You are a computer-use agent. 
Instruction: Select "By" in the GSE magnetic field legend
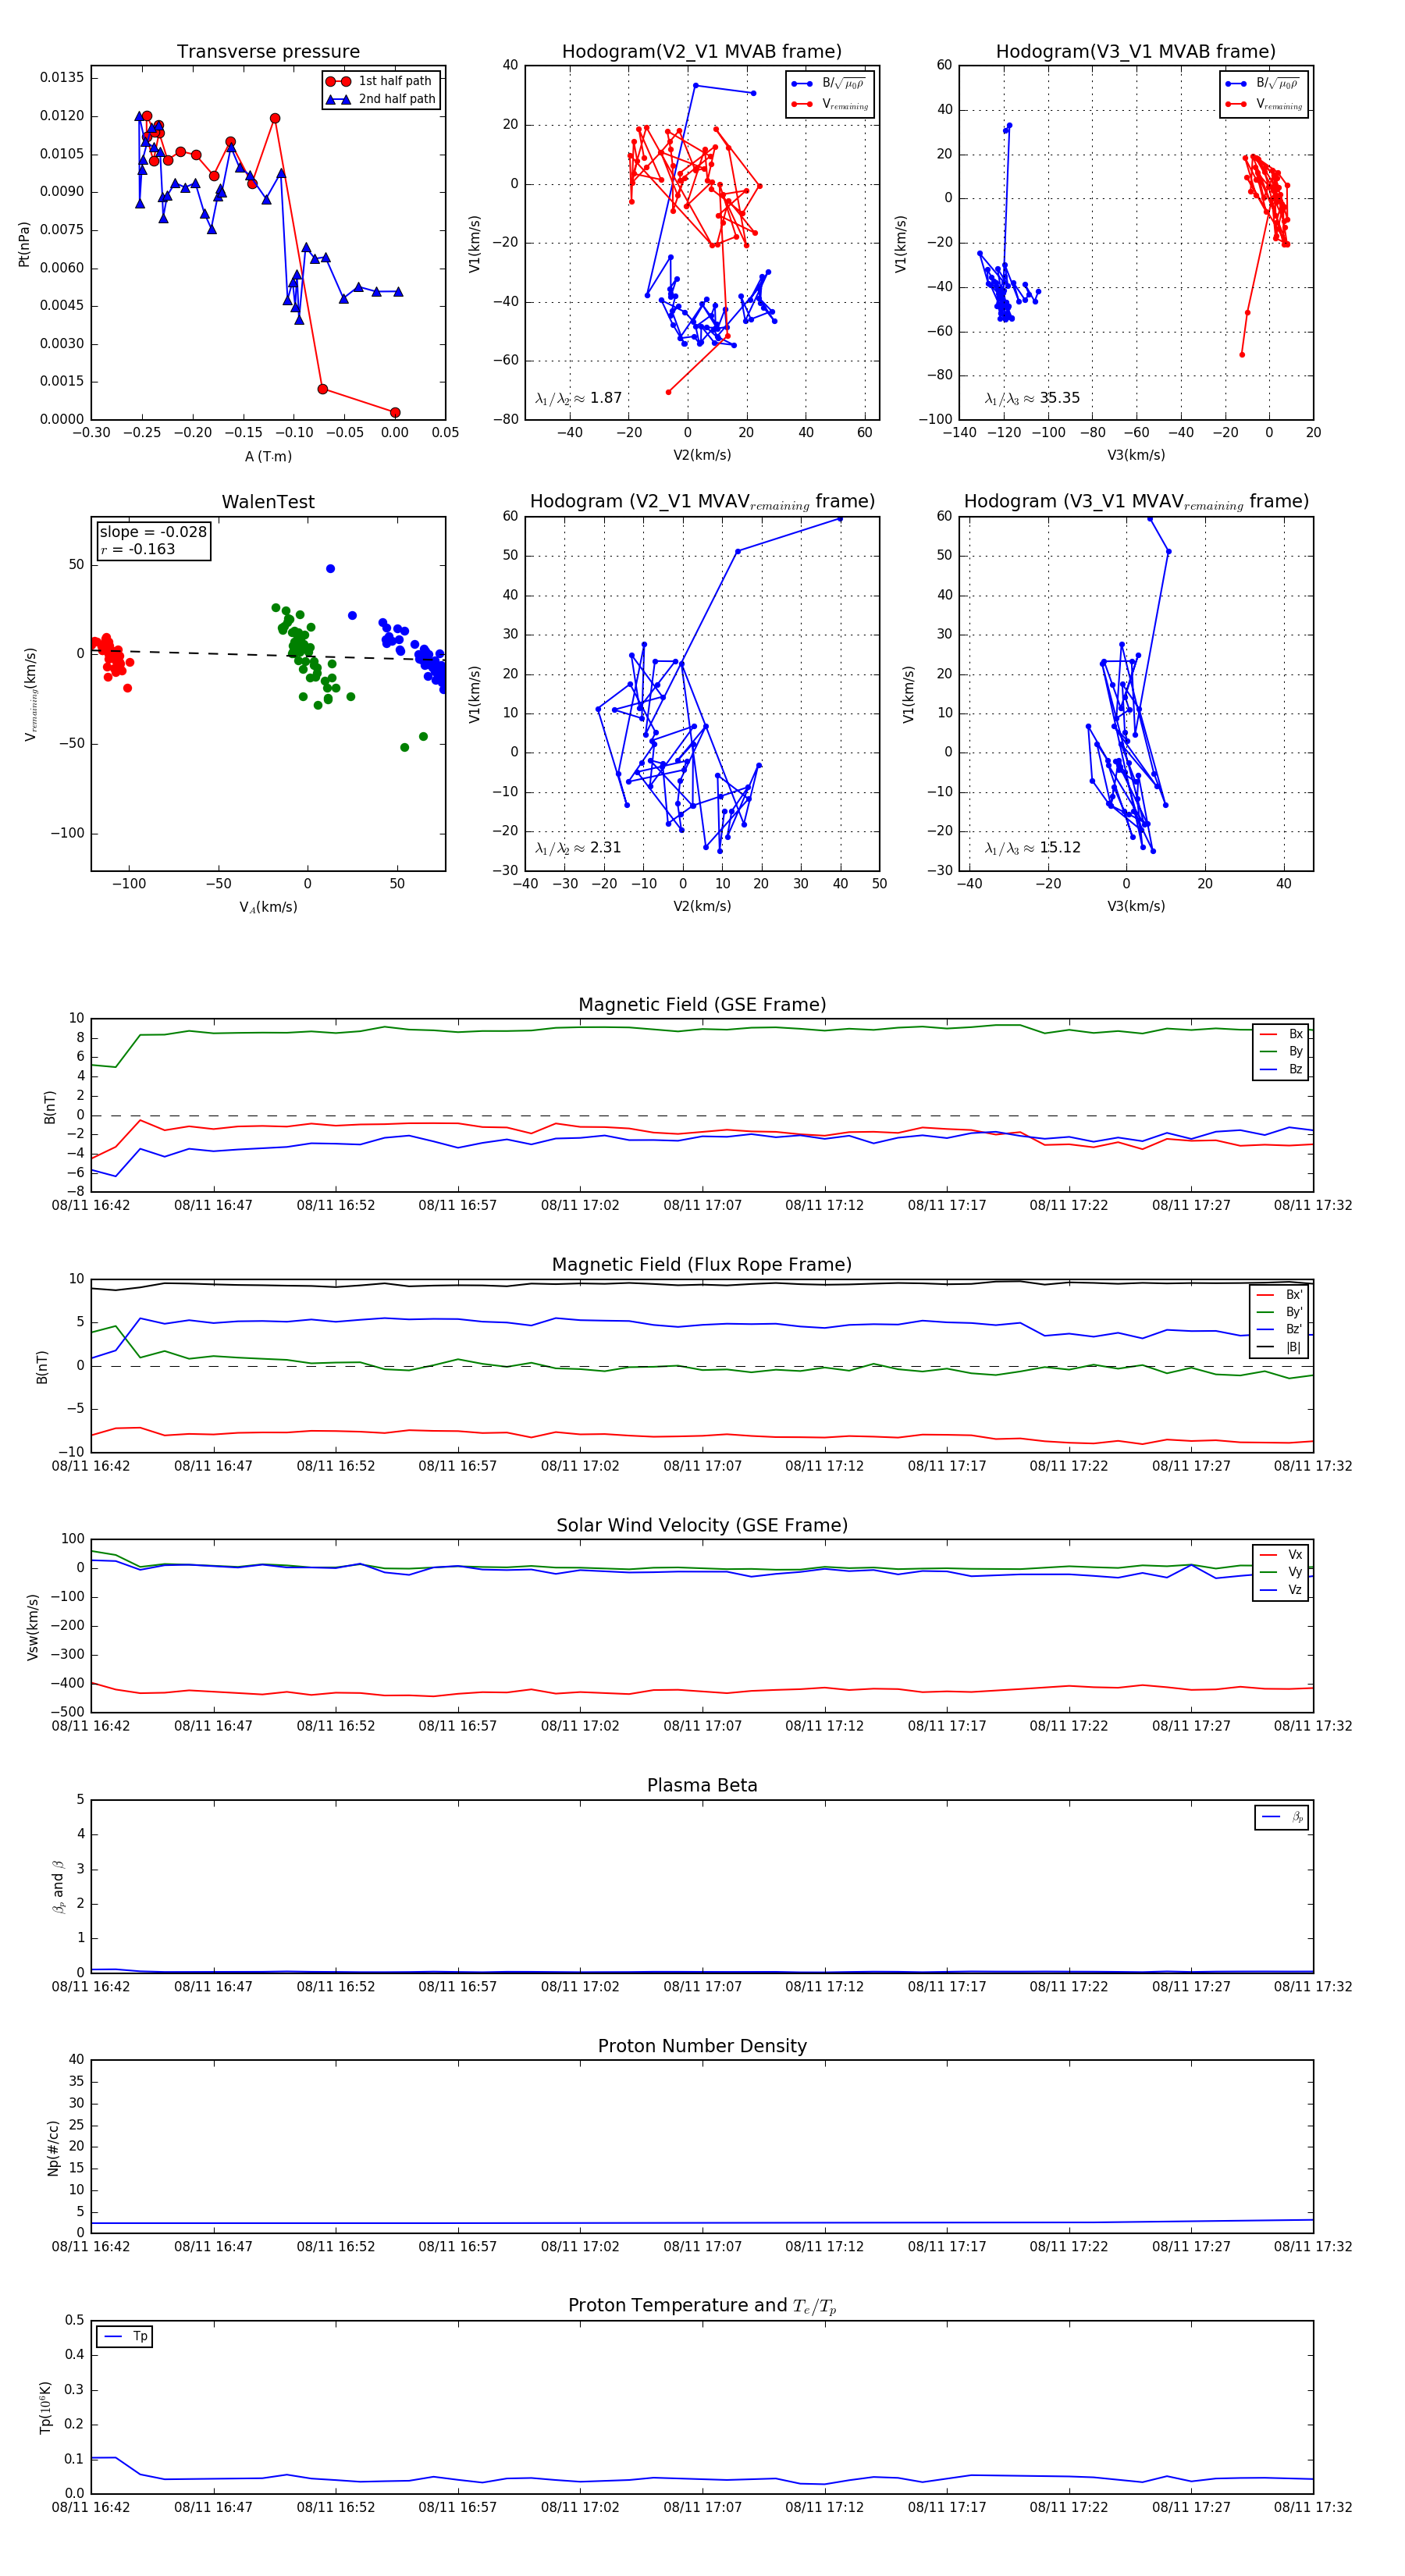tap(1282, 1051)
